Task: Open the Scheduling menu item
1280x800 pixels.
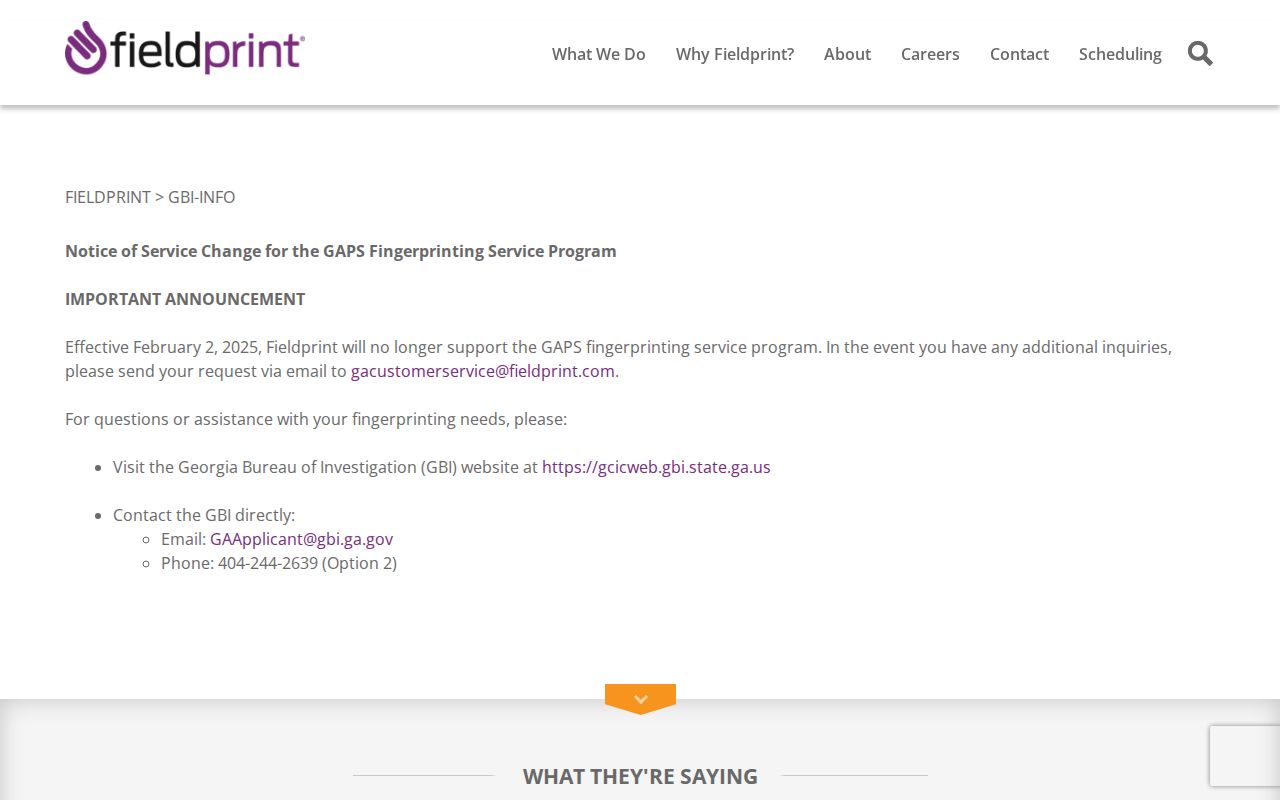Action: [1120, 54]
